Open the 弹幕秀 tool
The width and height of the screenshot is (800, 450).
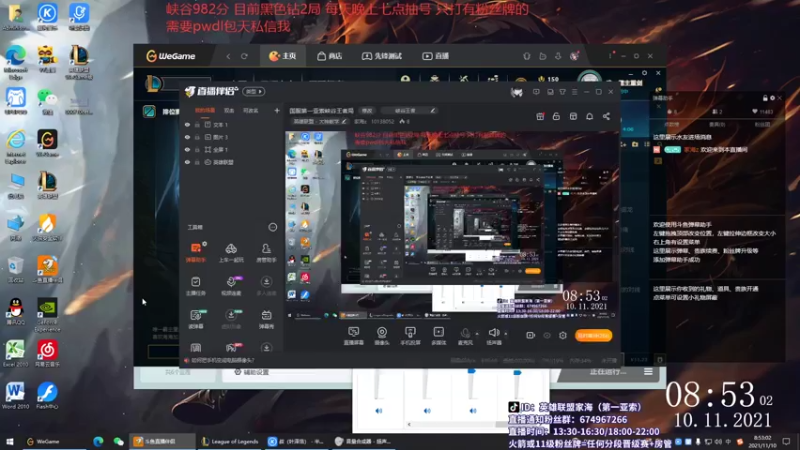266,319
